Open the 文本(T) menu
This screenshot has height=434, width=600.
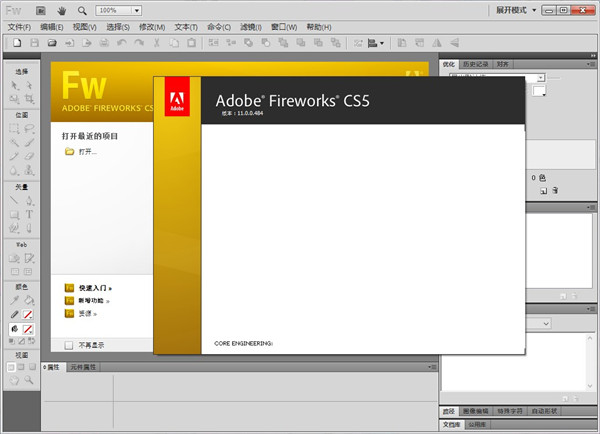pyautogui.click(x=186, y=27)
